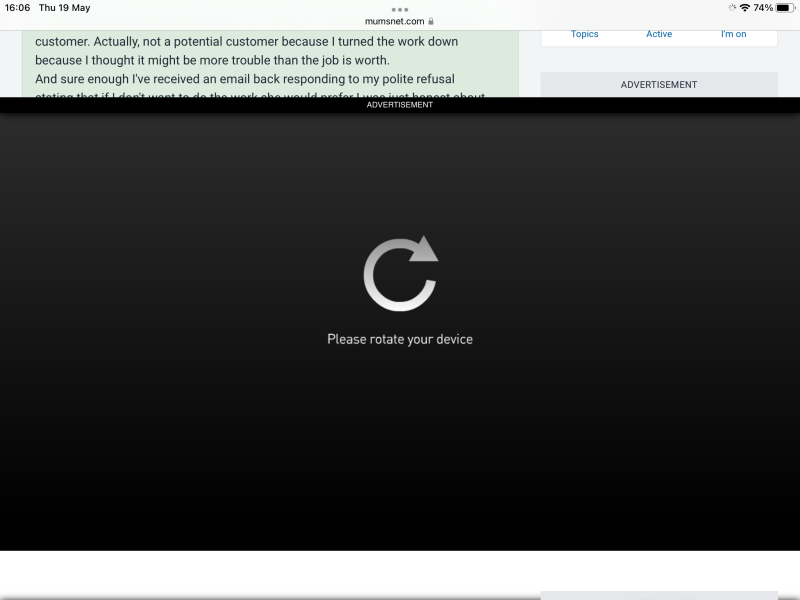Tap the Thu 19 May date
Image resolution: width=800 pixels, height=600 pixels.
coord(65,8)
